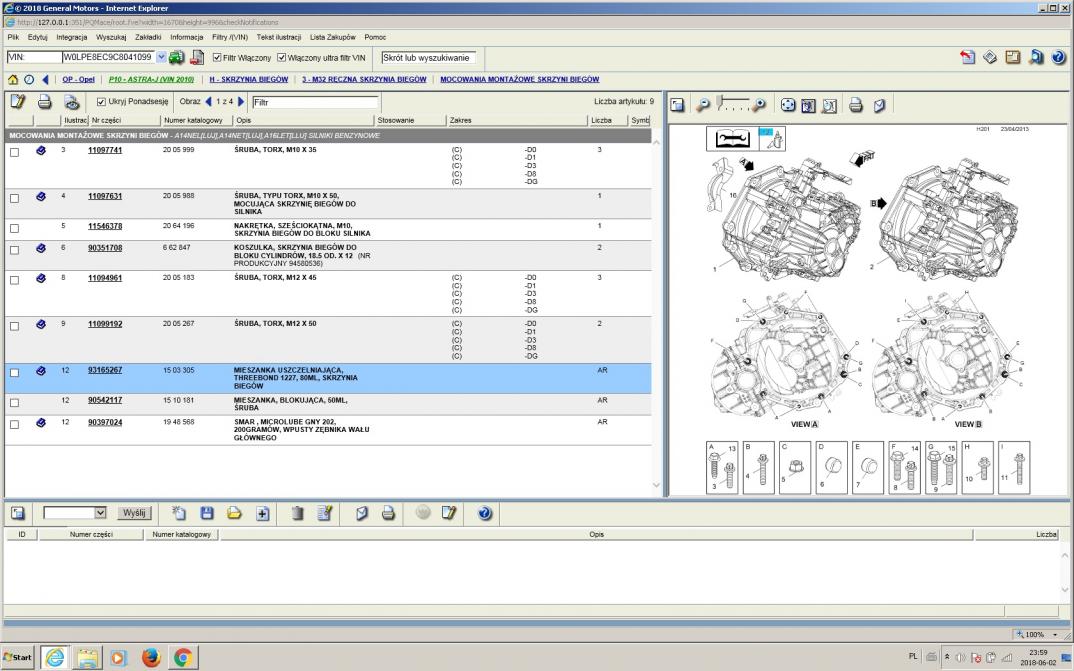Click the blue help icon at top right

pos(1058,57)
